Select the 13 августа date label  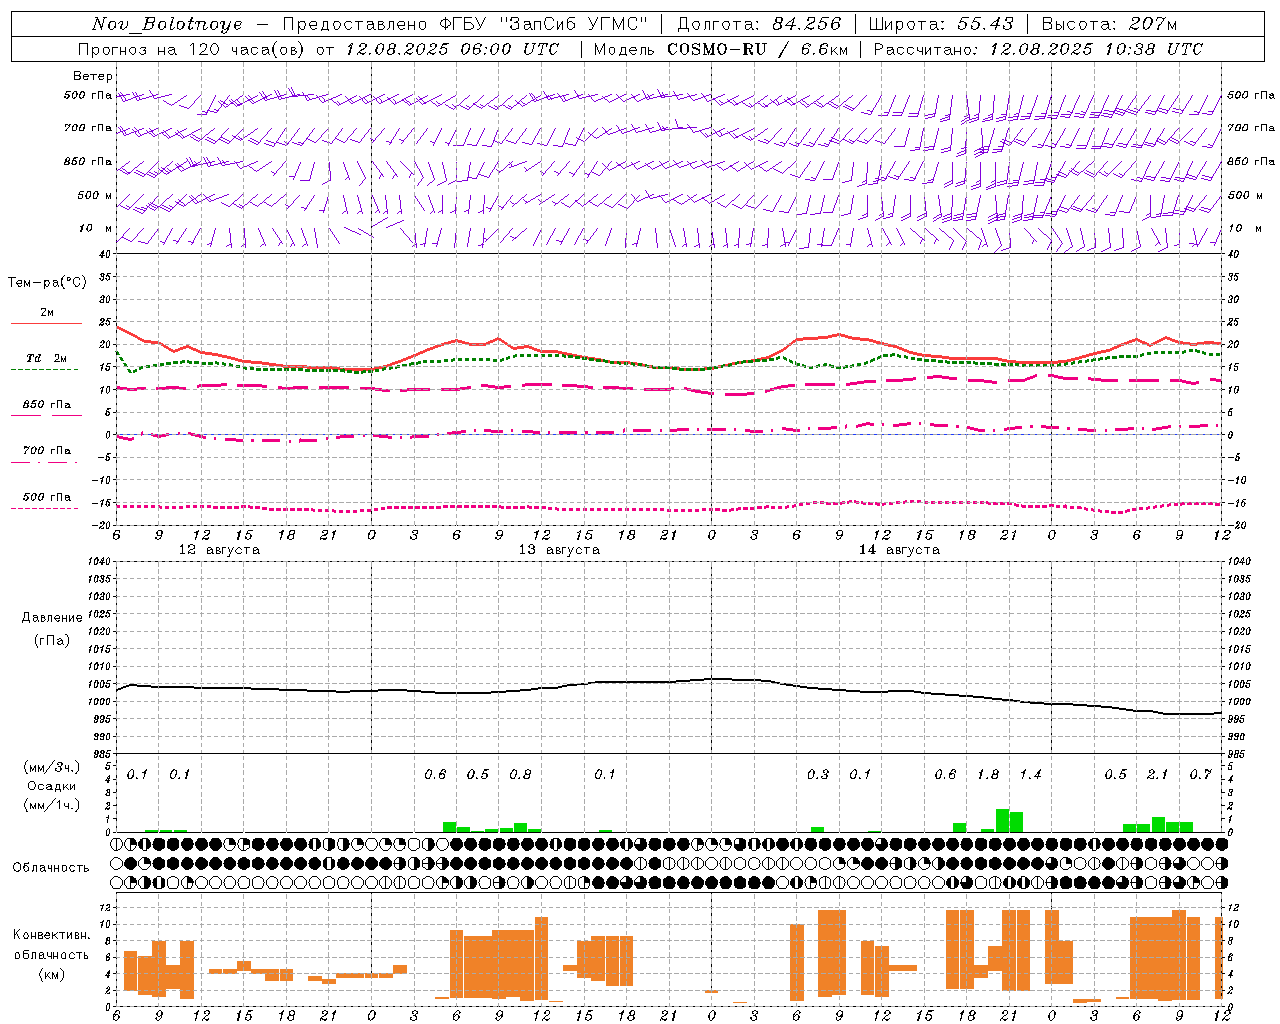click(x=559, y=550)
